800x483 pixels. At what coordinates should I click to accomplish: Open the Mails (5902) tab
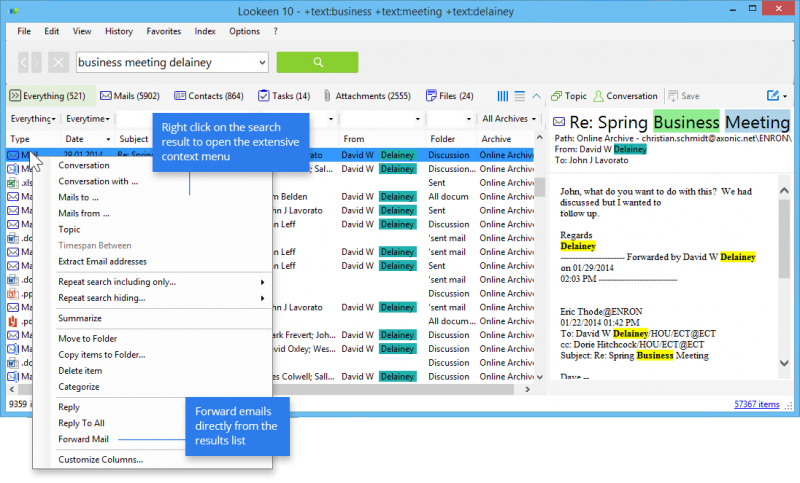pyautogui.click(x=130, y=96)
